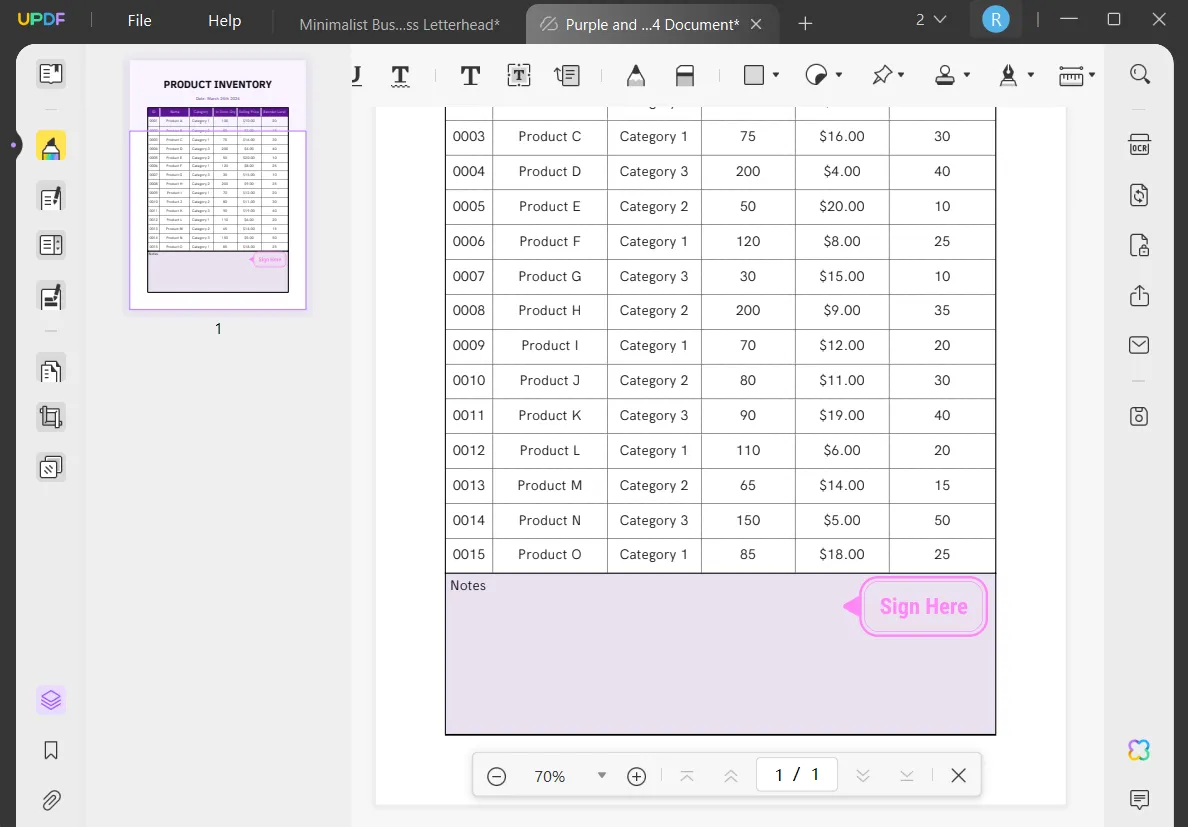
Task: Select the Rectangle shape tool
Action: pyautogui.click(x=754, y=75)
